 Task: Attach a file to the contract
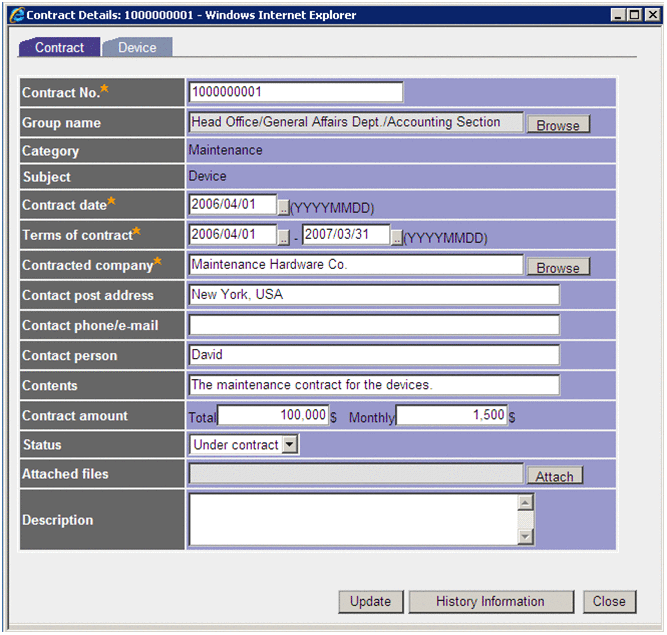[554, 476]
